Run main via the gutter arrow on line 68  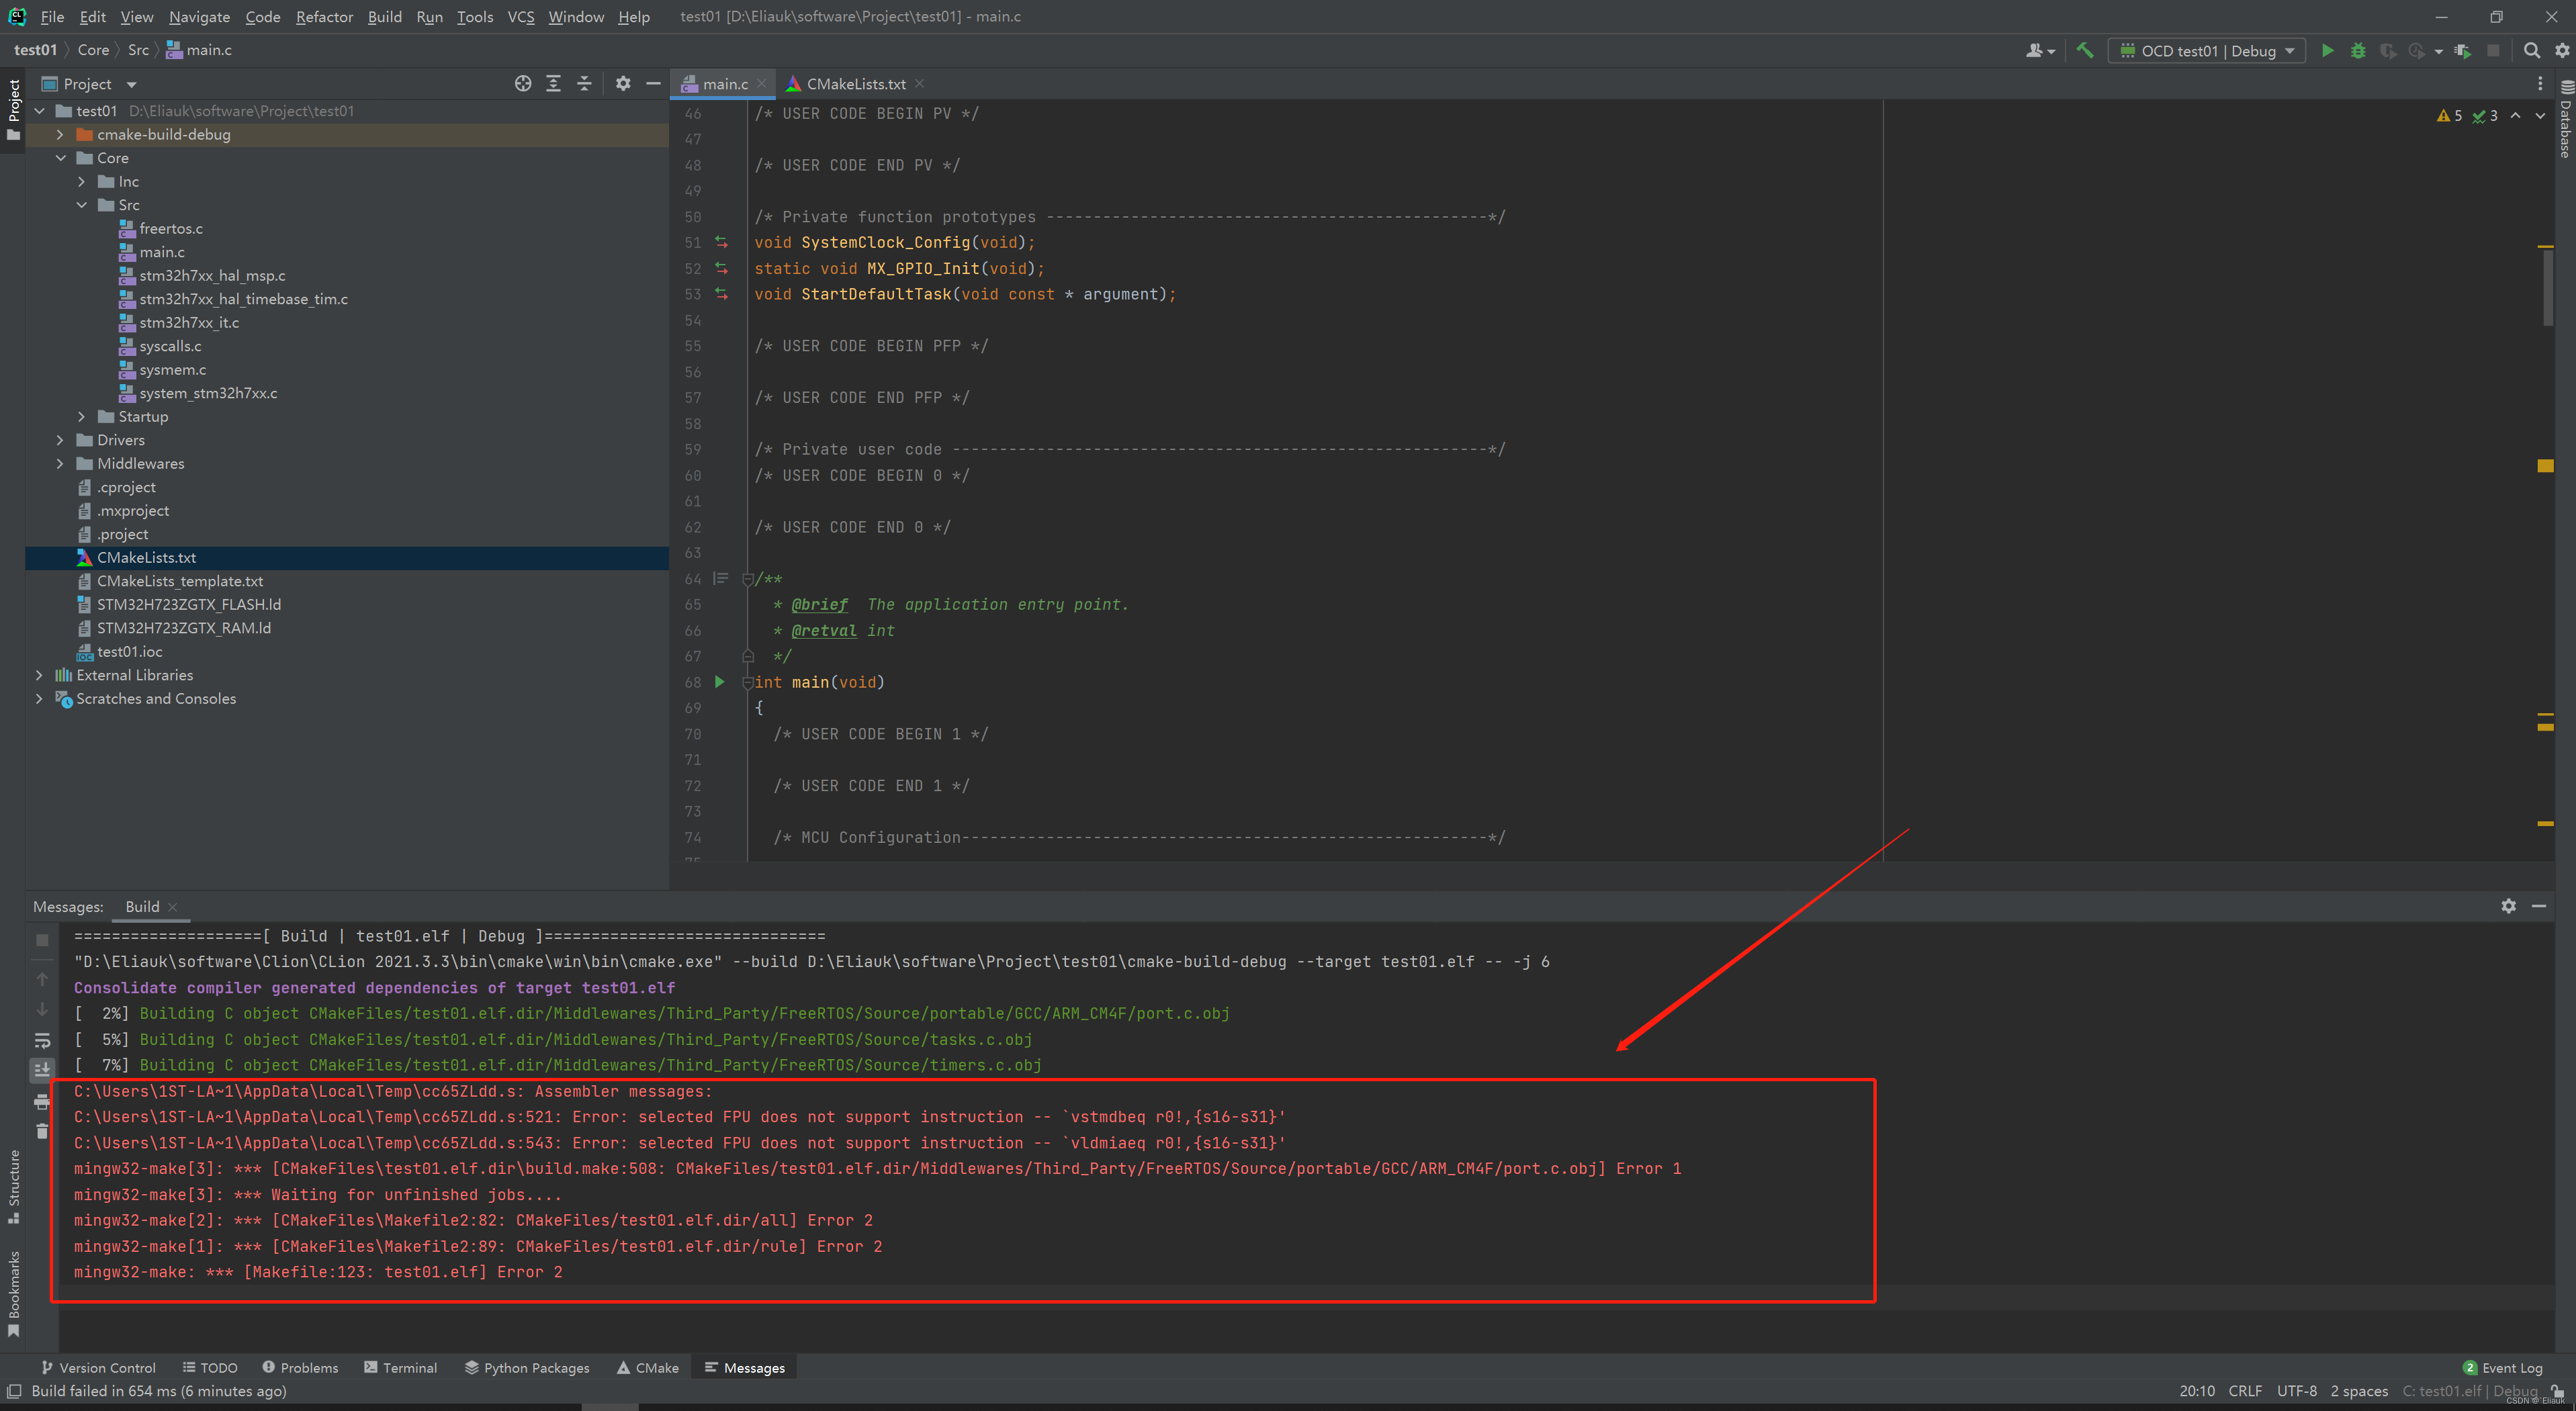(719, 682)
